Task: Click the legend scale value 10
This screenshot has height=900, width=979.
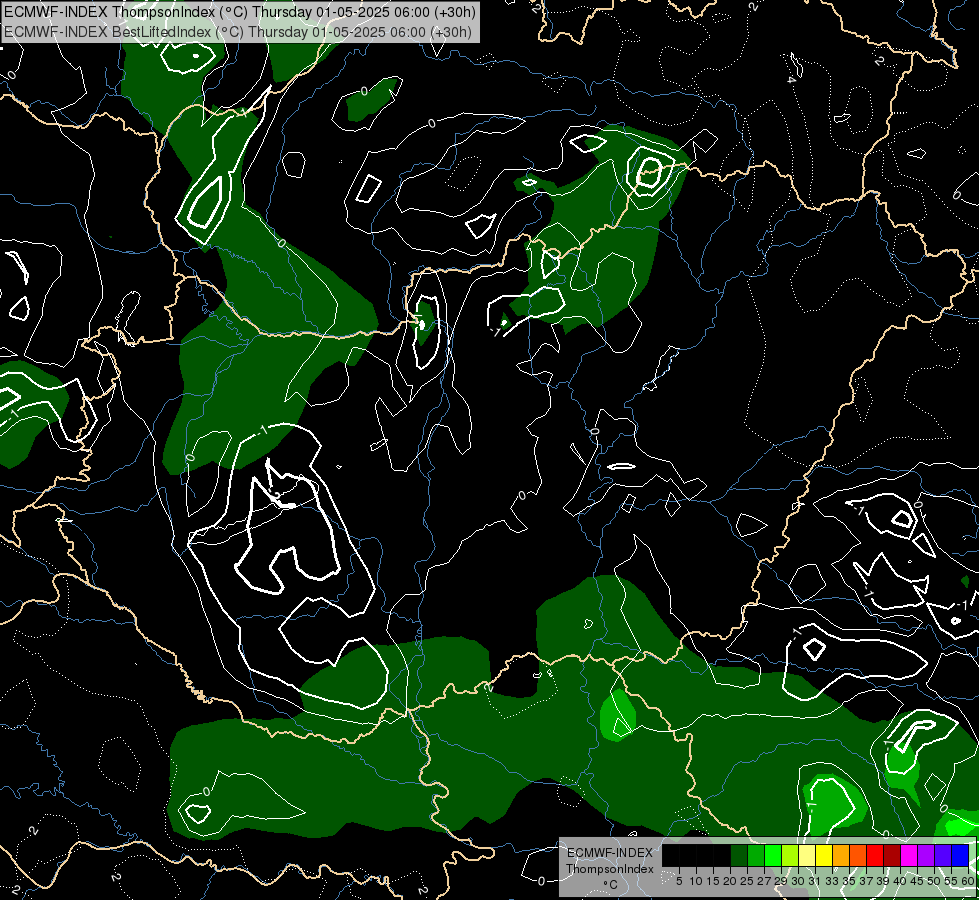Action: point(696,881)
